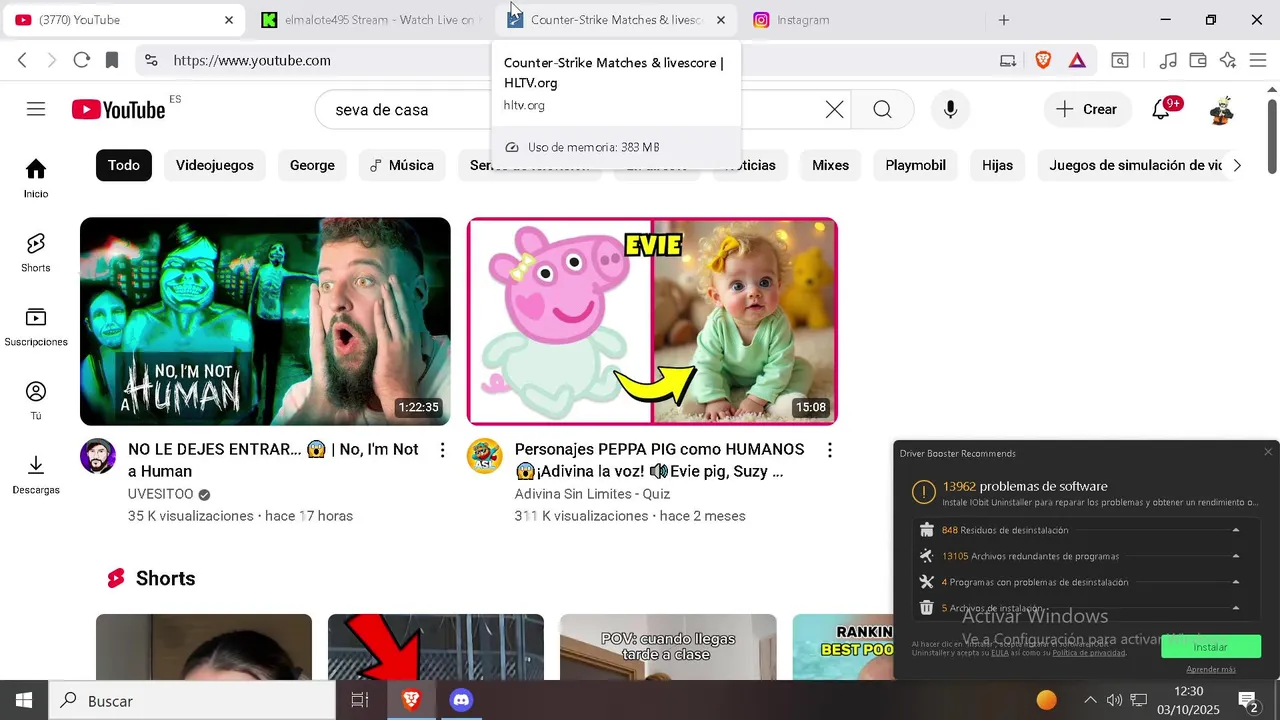Click Instalar in Driver Booster popup

click(x=1210, y=647)
